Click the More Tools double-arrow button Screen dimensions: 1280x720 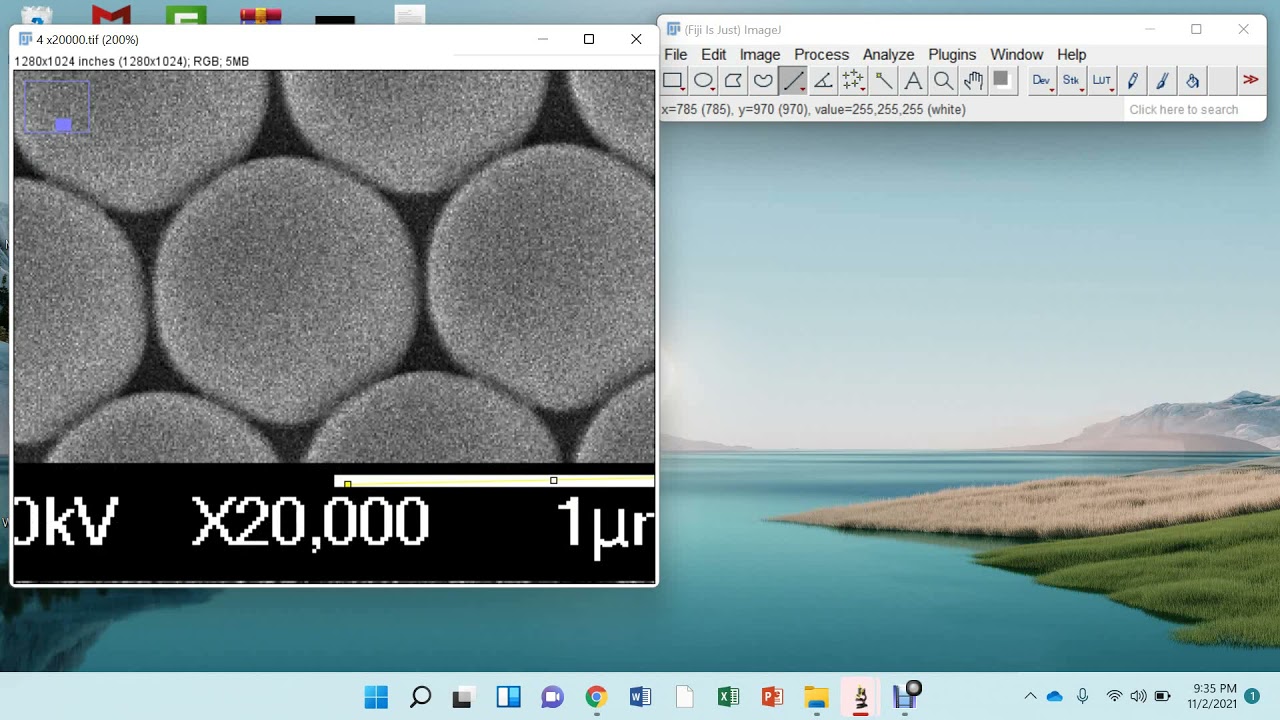(1251, 81)
